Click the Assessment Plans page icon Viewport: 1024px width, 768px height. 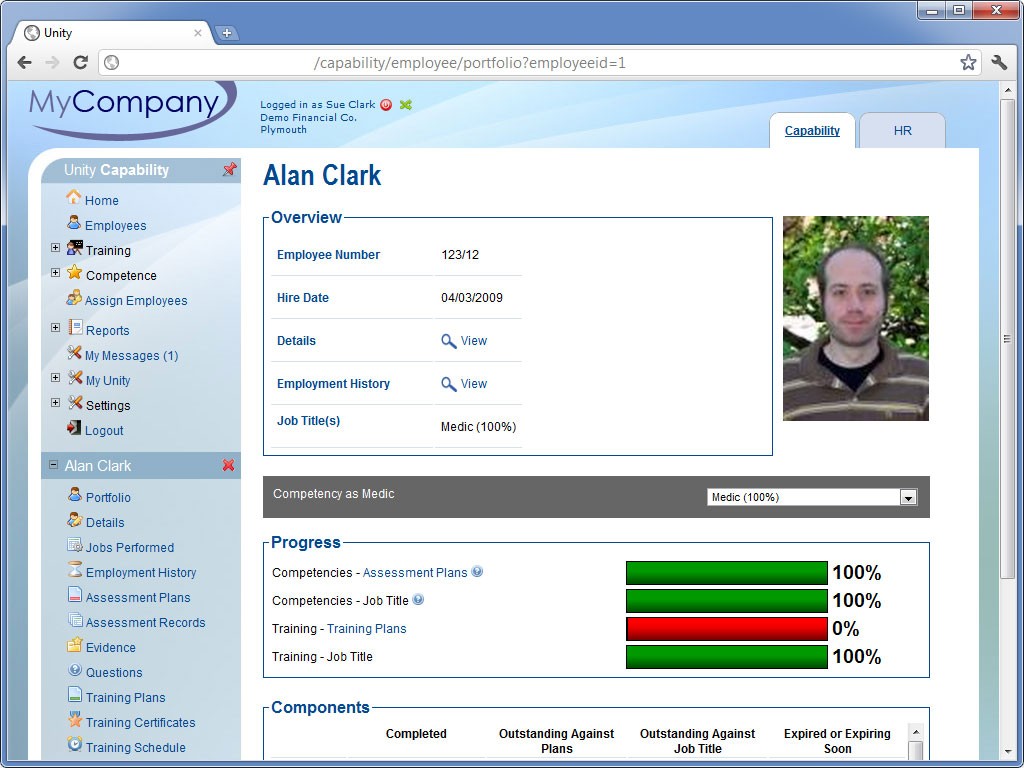75,594
